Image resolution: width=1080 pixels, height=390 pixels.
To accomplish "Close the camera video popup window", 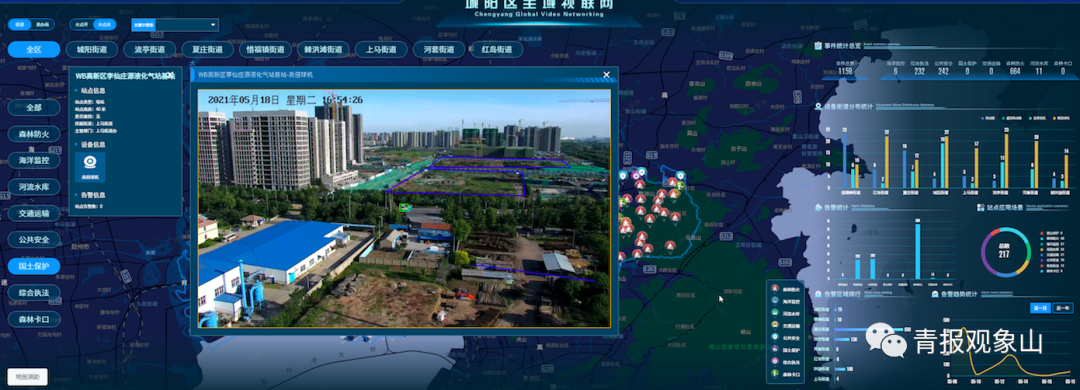I will 606,74.
